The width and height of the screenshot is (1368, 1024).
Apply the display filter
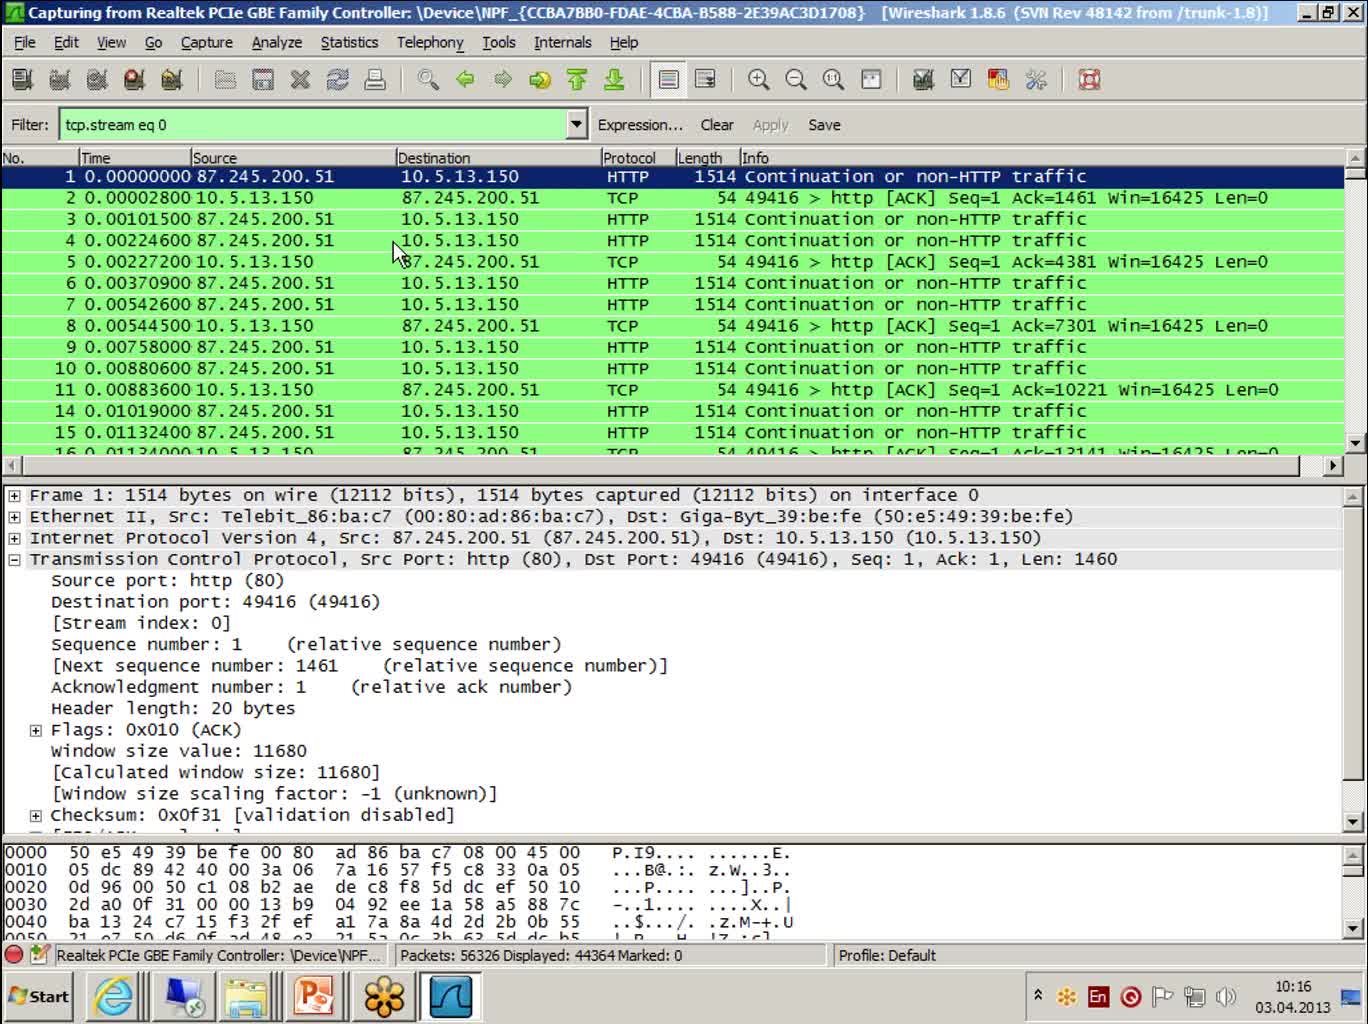point(770,125)
